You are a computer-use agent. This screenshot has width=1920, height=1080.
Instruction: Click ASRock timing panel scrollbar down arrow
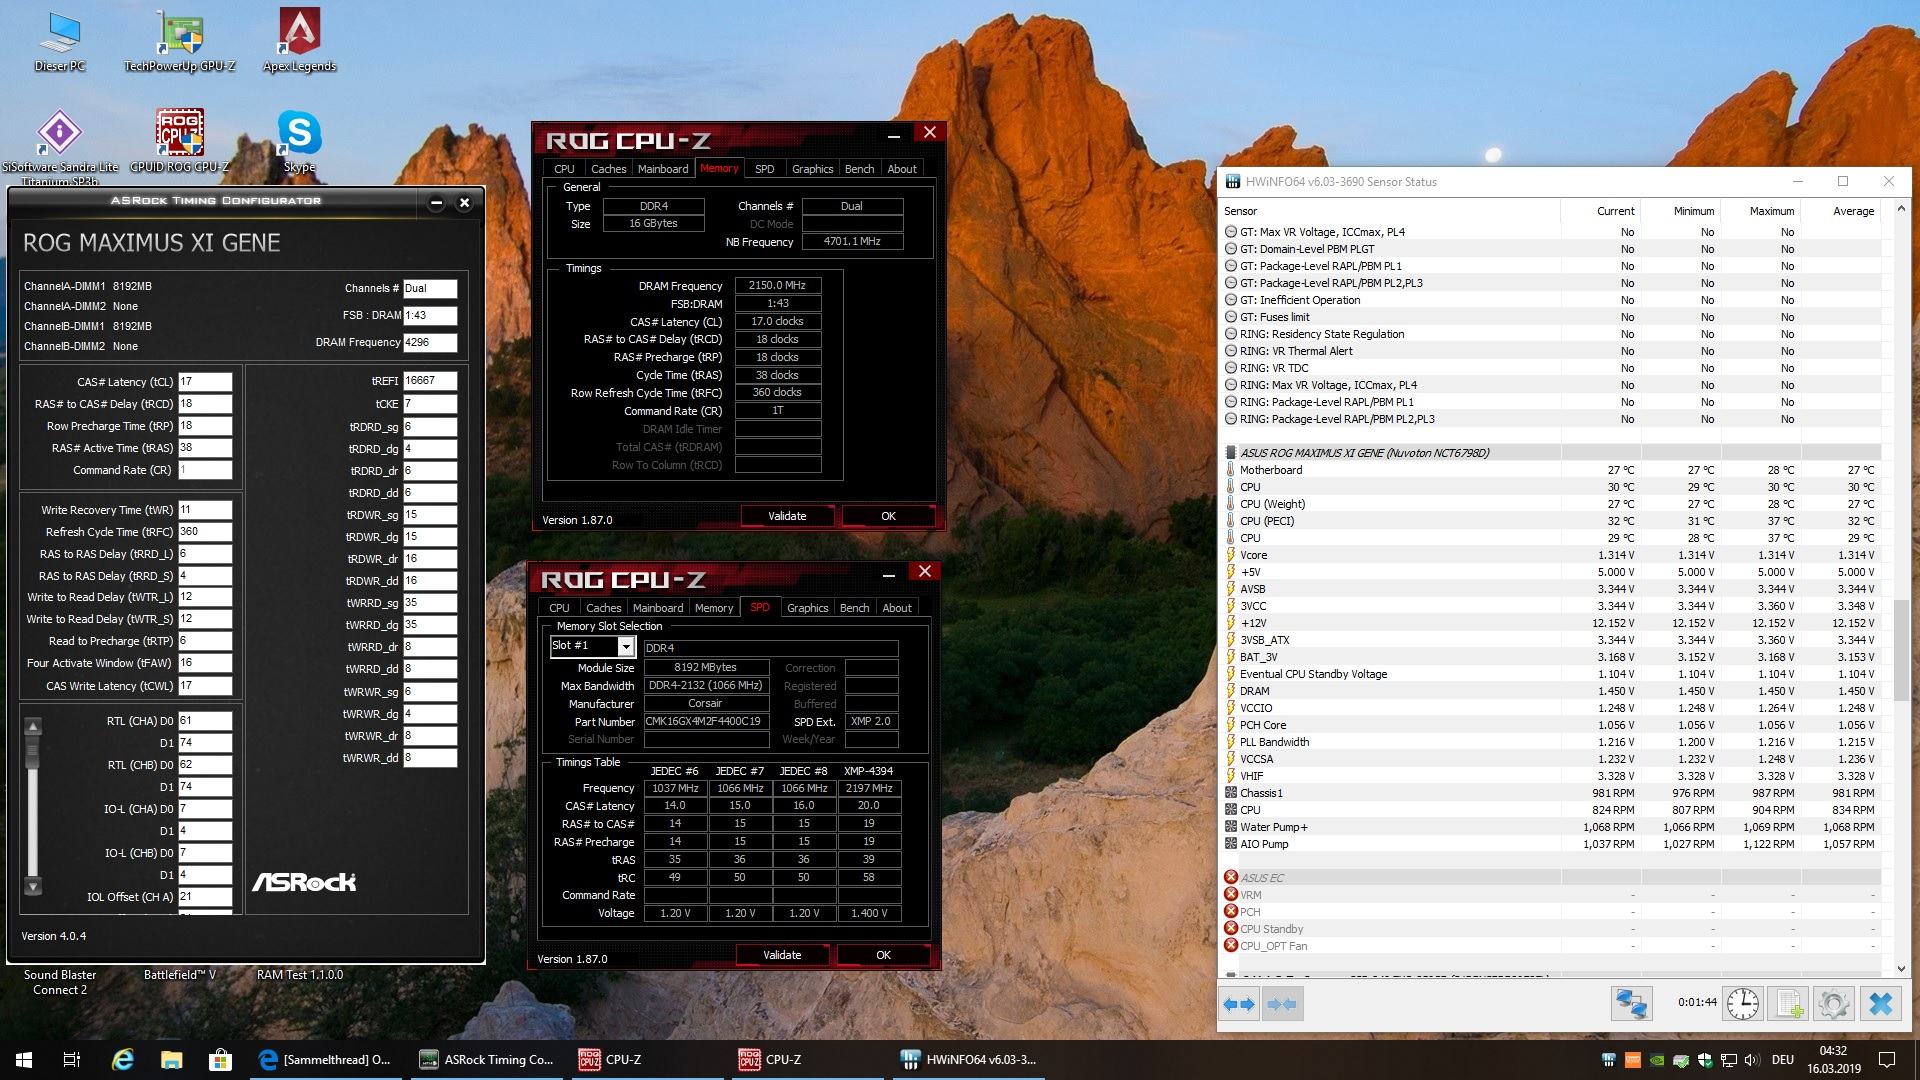33,886
